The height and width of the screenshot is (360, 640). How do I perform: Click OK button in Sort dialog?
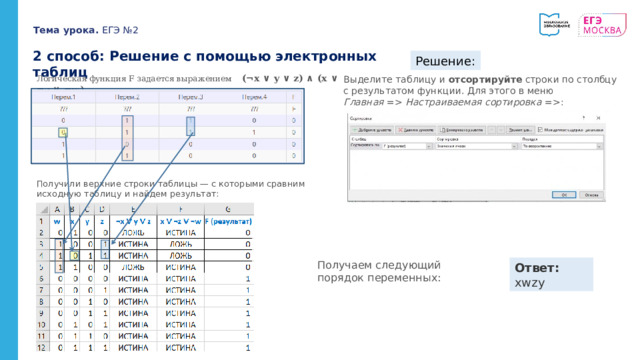tap(564, 195)
